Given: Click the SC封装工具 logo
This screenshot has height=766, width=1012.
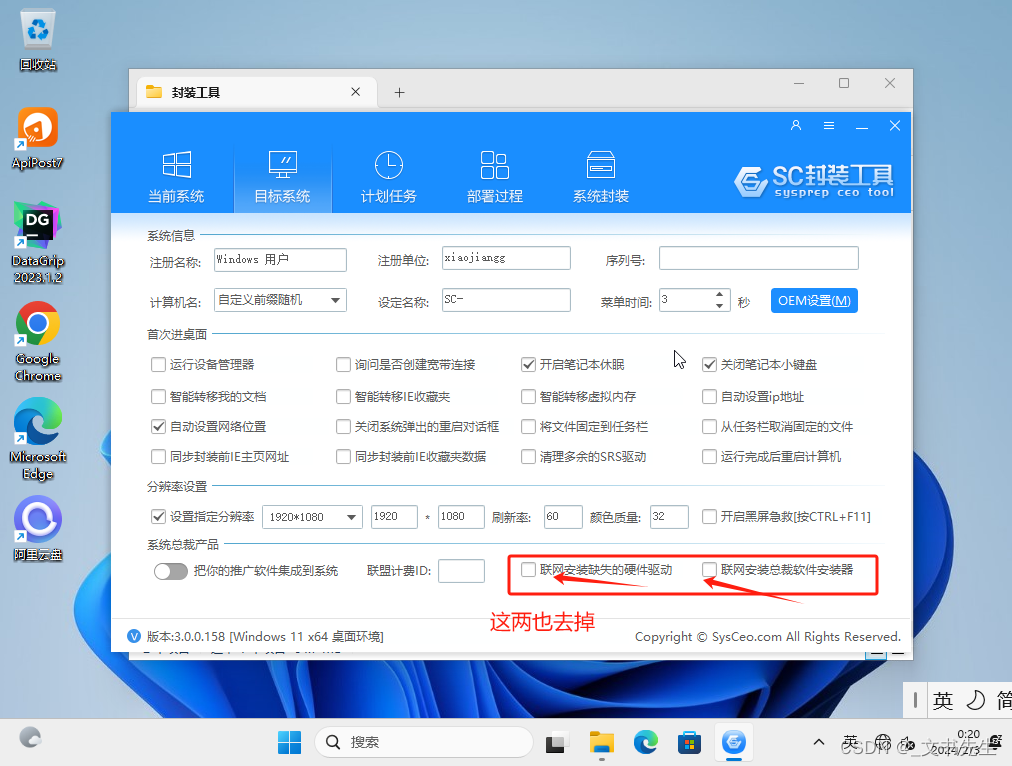Looking at the screenshot, I should pos(815,181).
